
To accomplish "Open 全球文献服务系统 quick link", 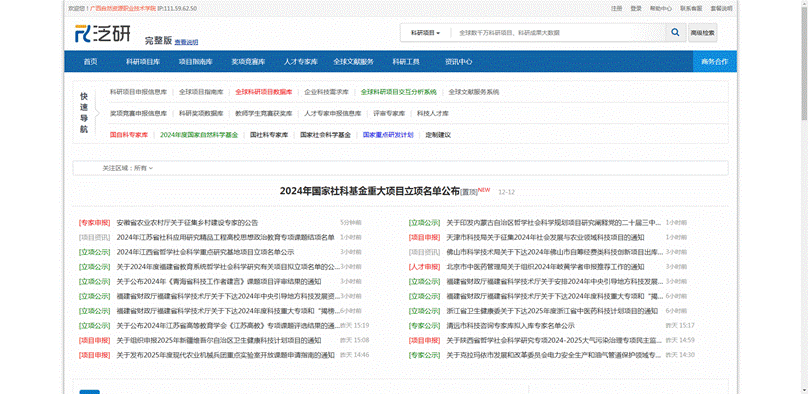I will click(x=474, y=92).
